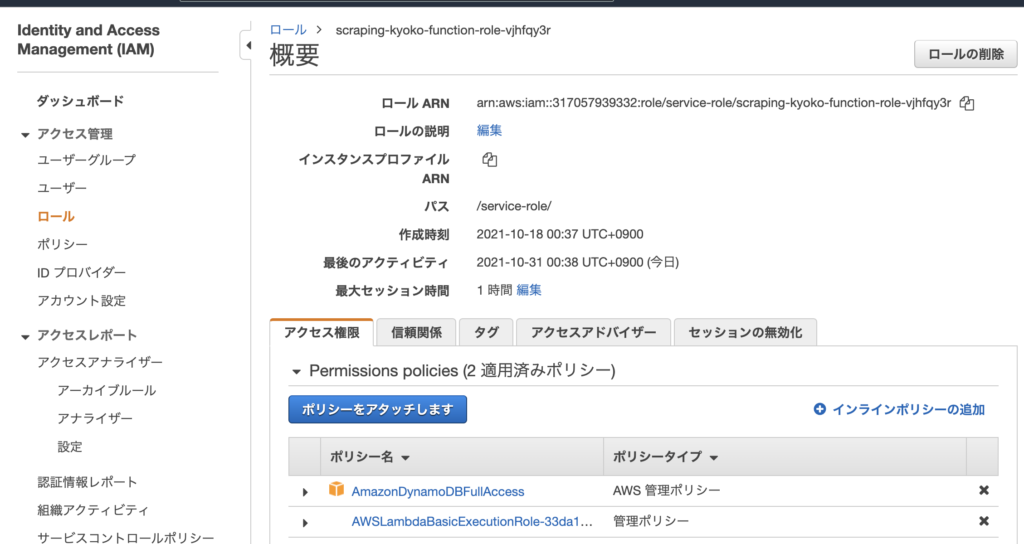Screen dimensions: 1024x544
Task: Click the scraping-kyoko-function-role-vjhfqy3r breadcrumb text
Action: 443,30
